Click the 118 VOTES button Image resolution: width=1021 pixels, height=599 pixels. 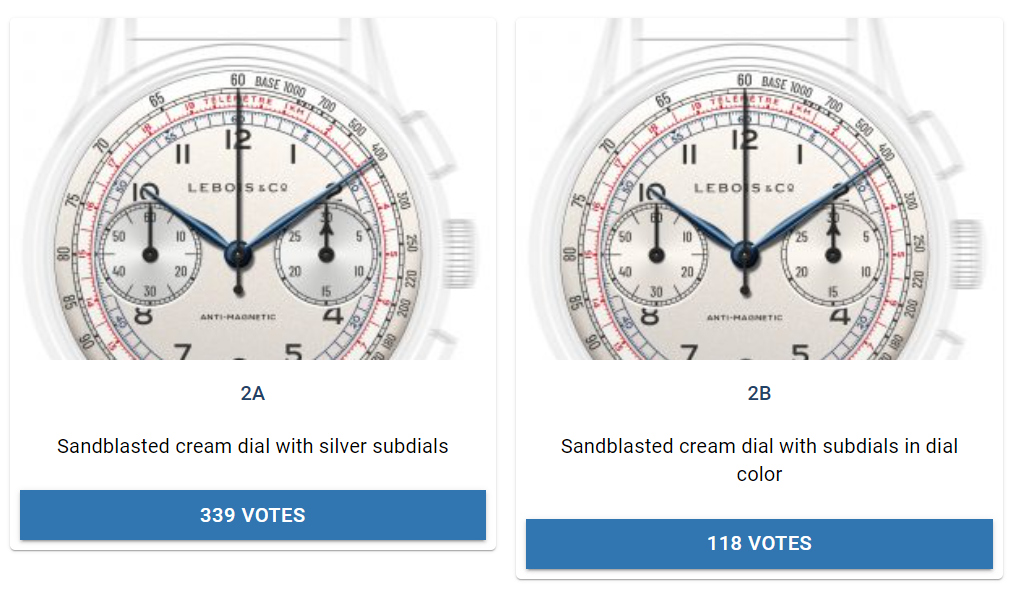(759, 544)
